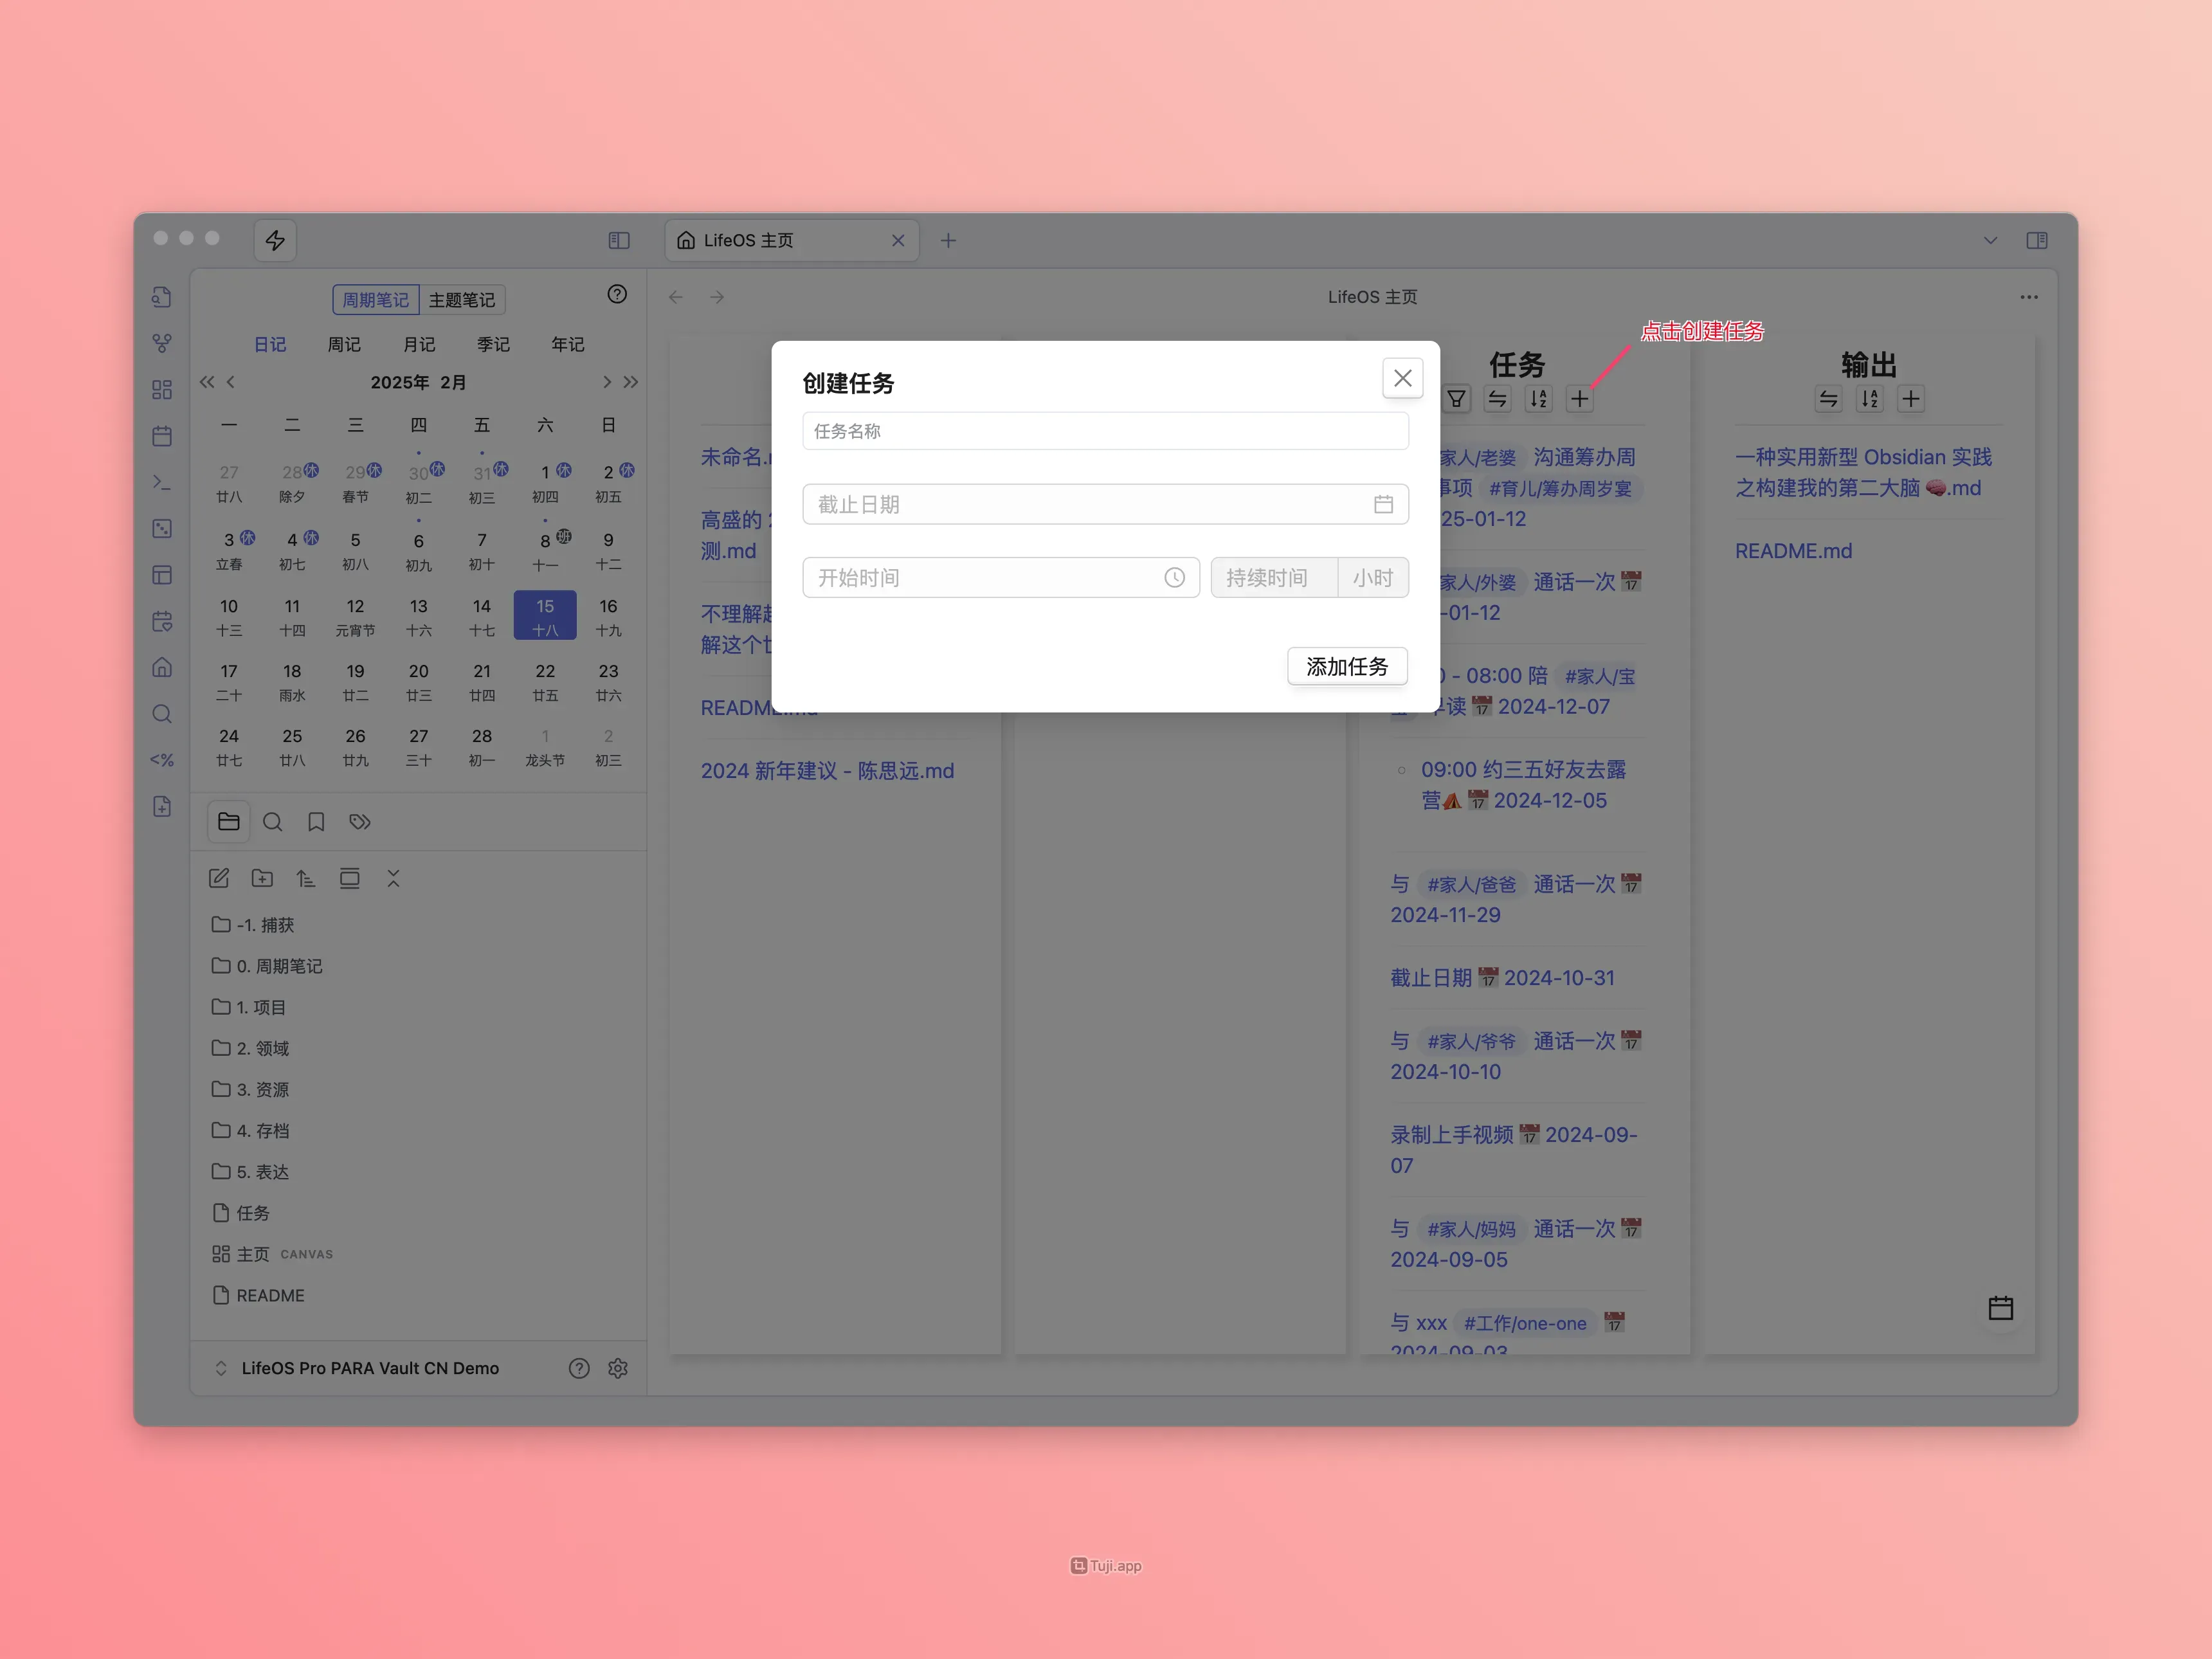Click the sort order icon under 输出
The width and height of the screenshot is (2212, 1659).
(1869, 399)
